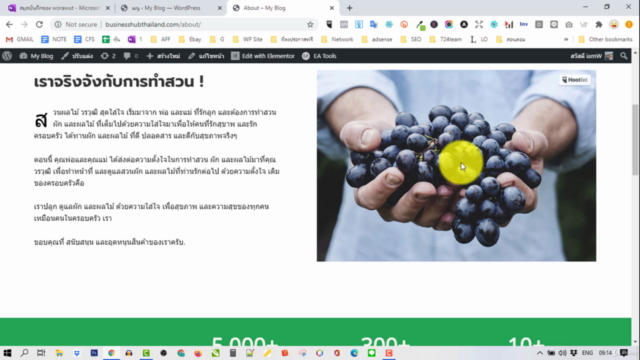
Task: Open Task View on the taskbar
Action: 41,353
